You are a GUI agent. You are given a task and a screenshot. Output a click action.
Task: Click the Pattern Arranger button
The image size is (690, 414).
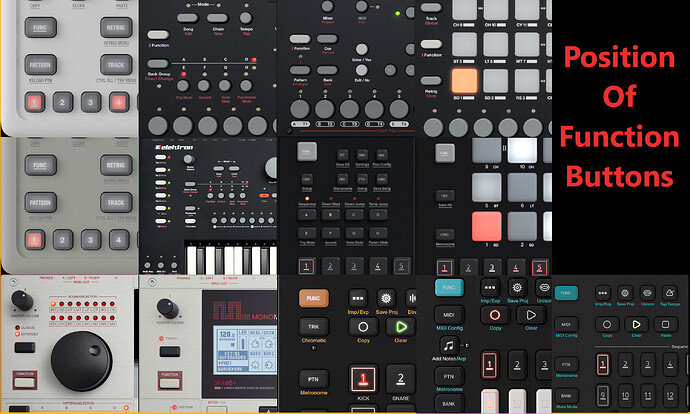[x=300, y=70]
